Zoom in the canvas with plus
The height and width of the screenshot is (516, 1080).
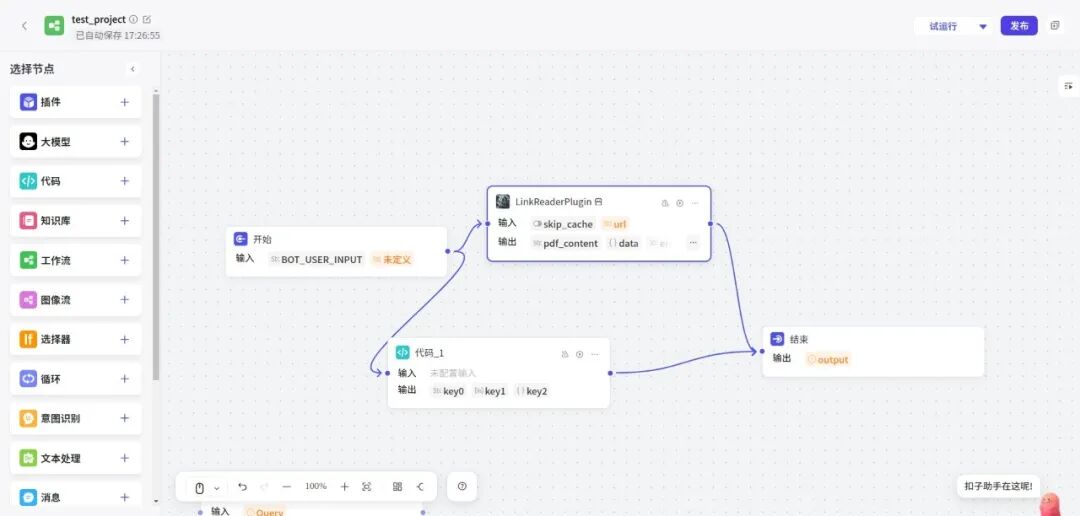[344, 486]
